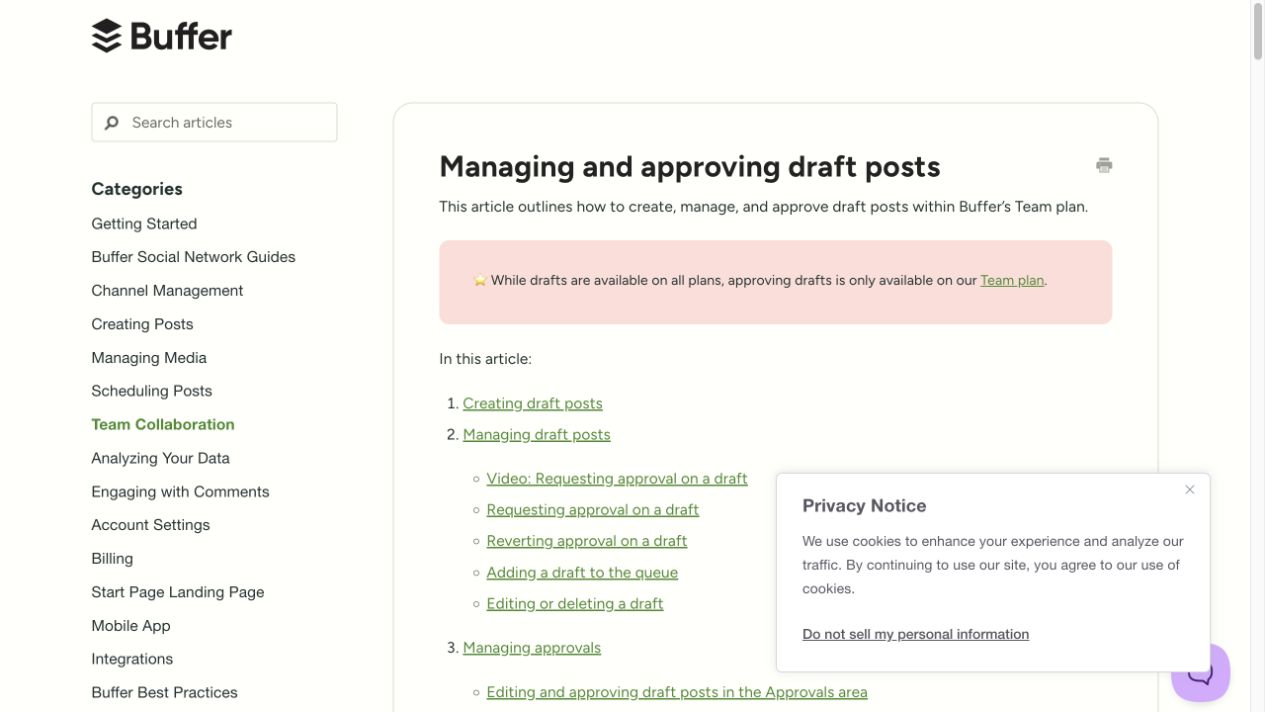
Task: Go to Requesting approval on a draft
Action: 593,510
